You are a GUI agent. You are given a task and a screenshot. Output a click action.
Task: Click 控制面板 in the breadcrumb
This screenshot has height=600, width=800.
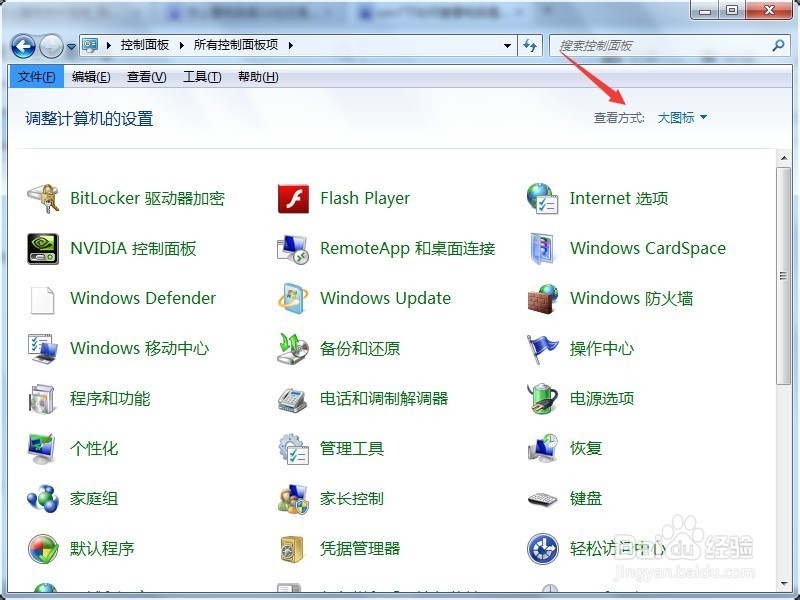[x=145, y=45]
